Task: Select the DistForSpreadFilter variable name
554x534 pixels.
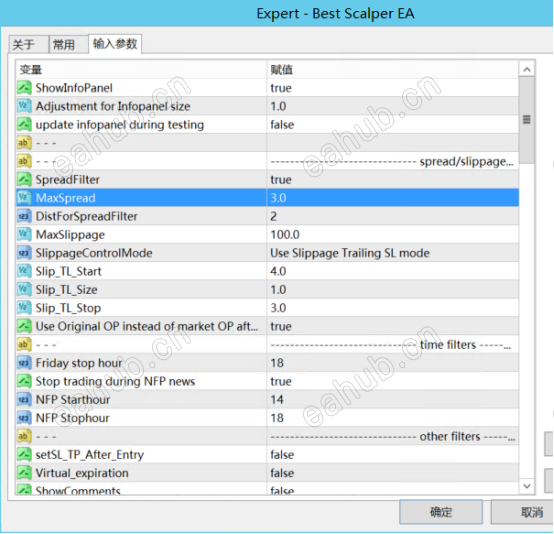Action: pyautogui.click(x=87, y=216)
